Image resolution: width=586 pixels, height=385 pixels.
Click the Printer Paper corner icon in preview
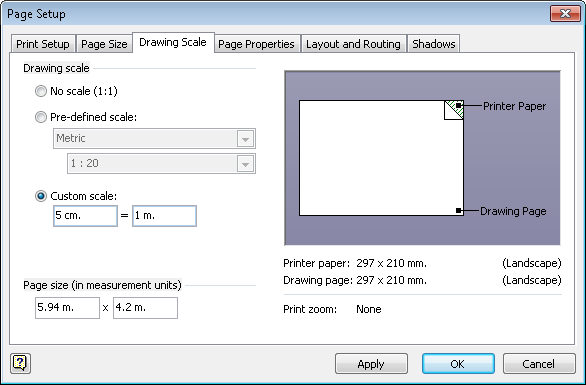pos(454,110)
